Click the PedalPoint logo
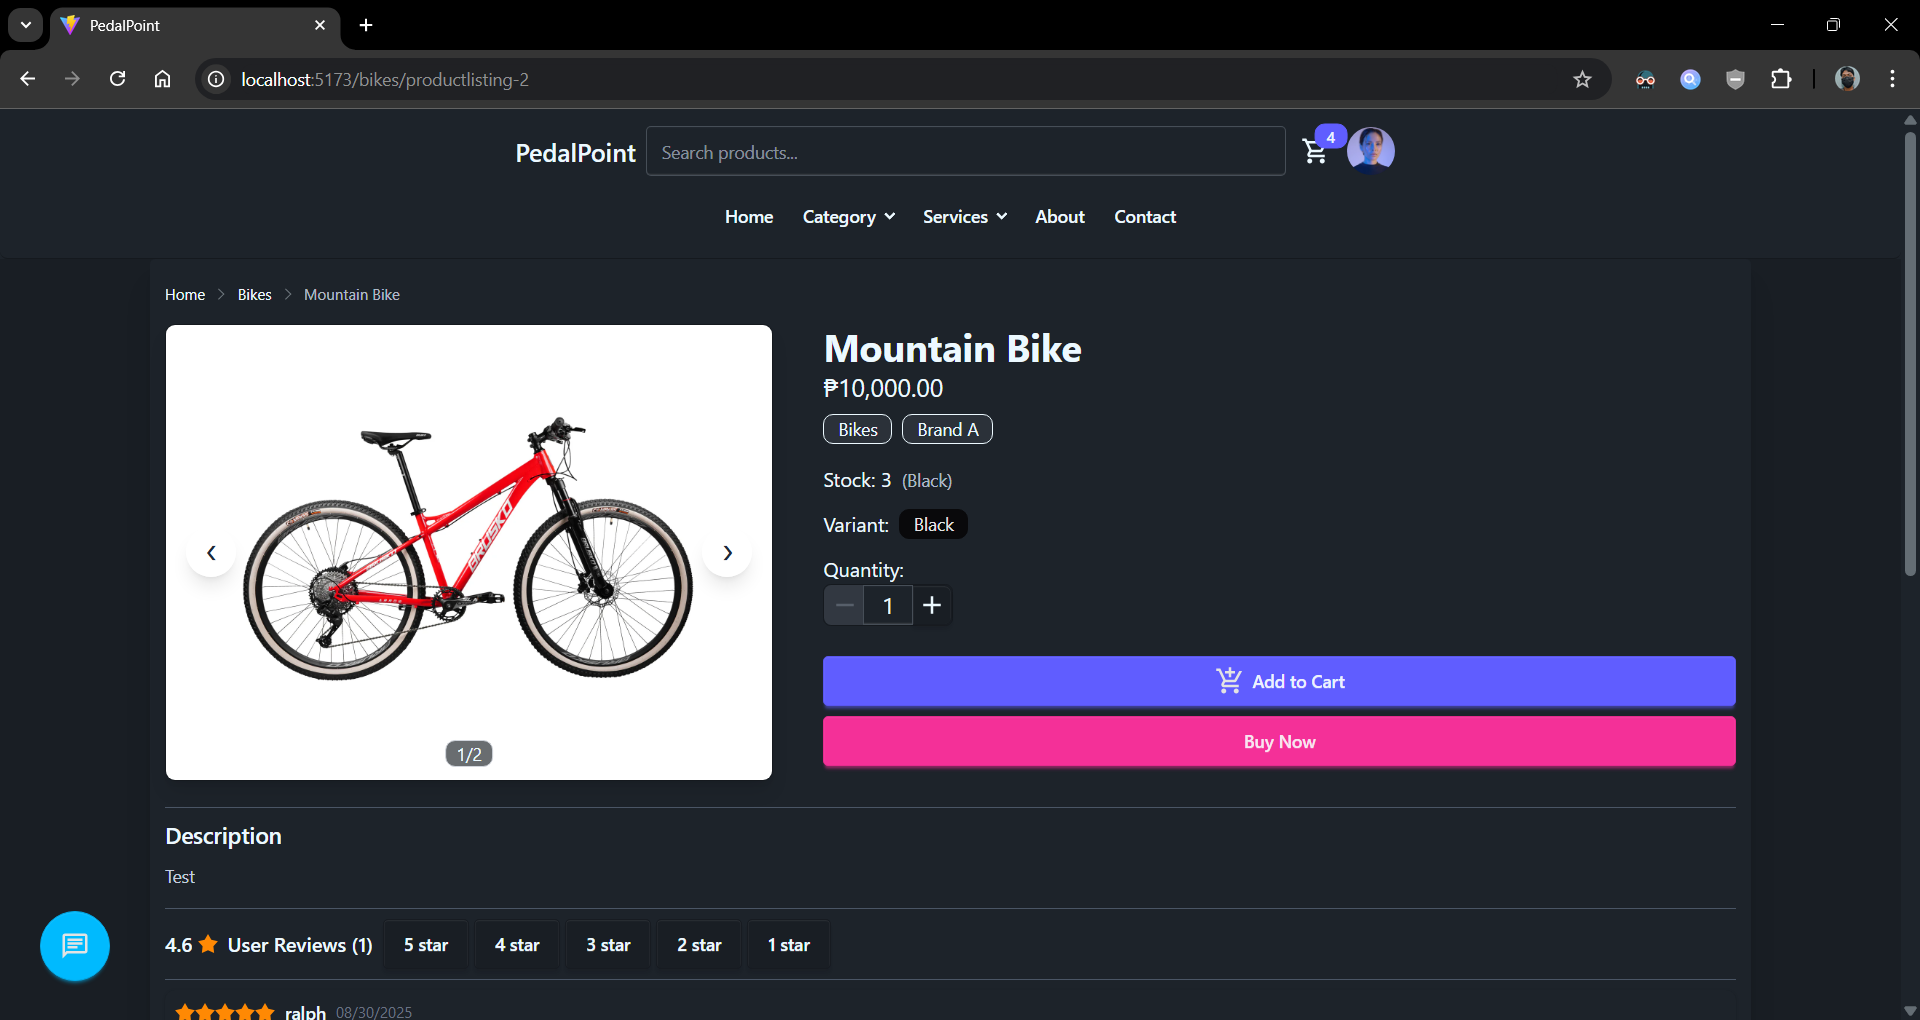1920x1020 pixels. click(x=575, y=153)
